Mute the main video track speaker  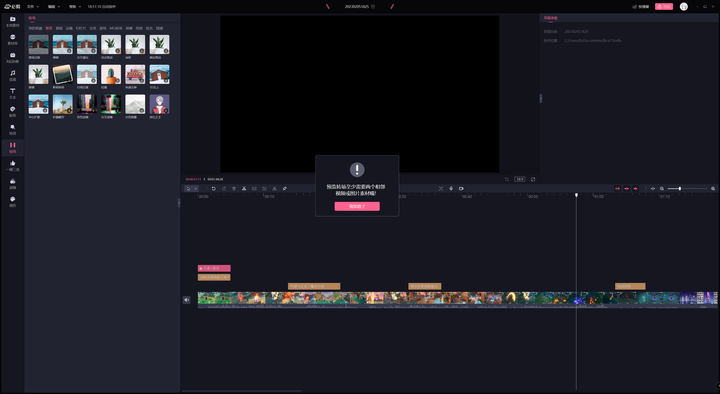point(186,300)
